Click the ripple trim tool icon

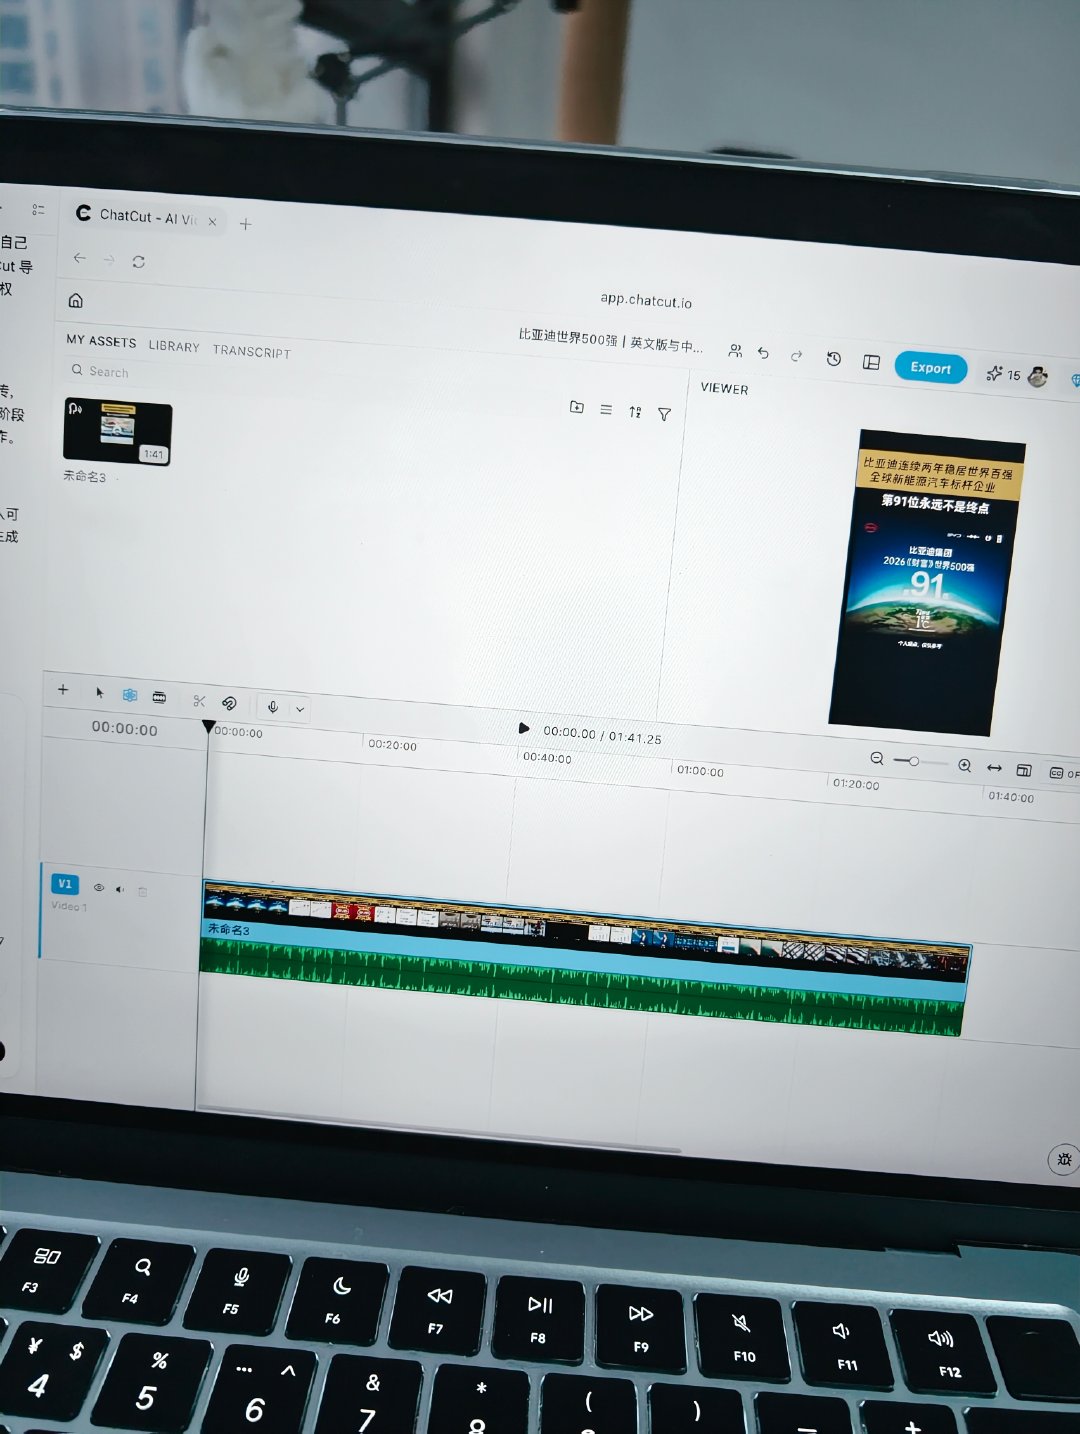pos(159,696)
